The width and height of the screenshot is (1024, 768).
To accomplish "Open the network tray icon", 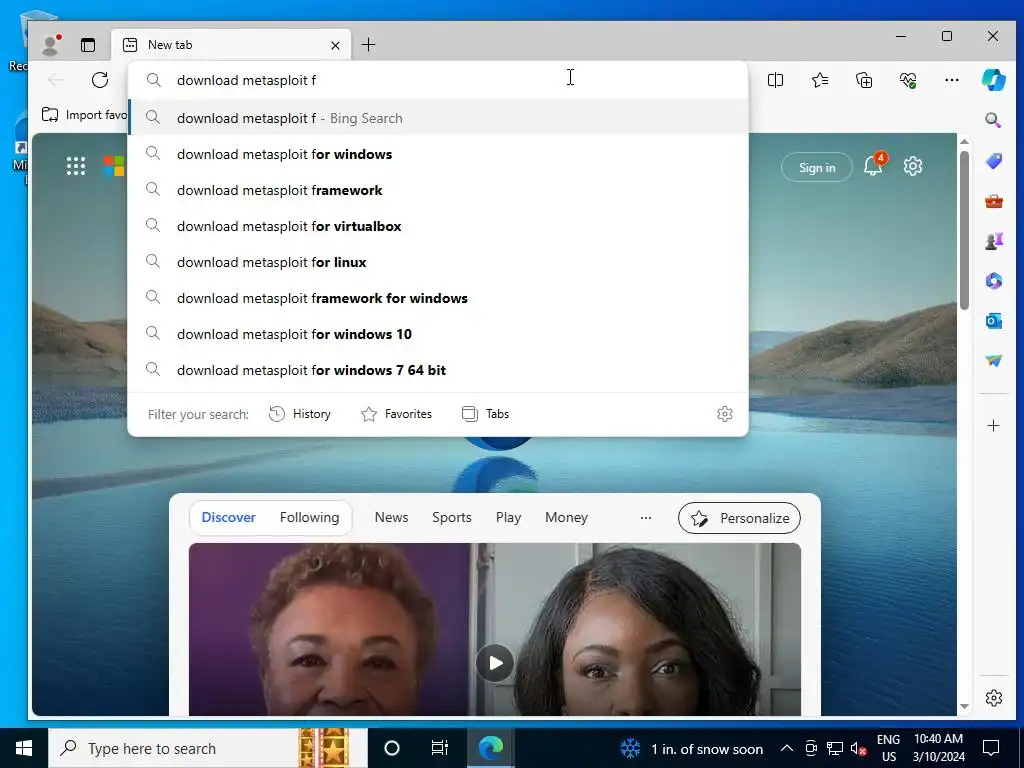I will (x=835, y=748).
